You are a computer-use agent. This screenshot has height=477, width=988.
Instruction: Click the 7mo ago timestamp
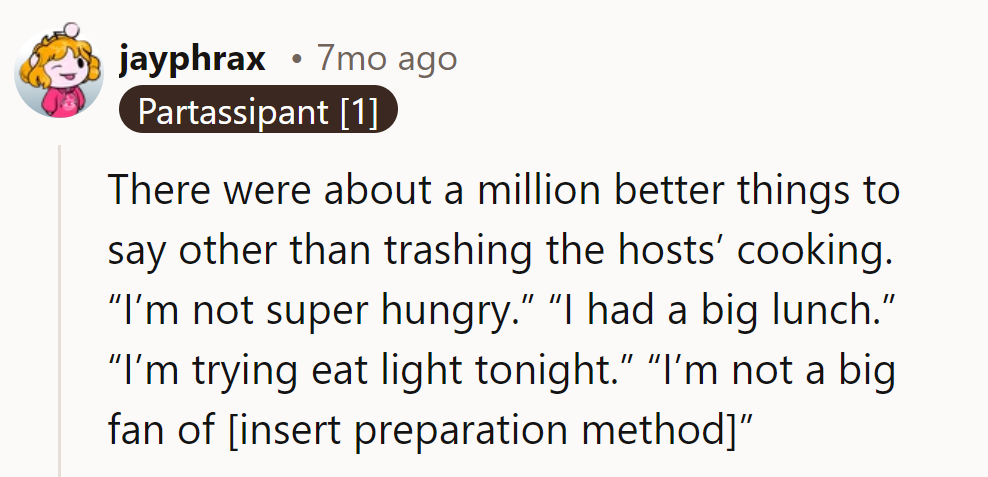tap(386, 59)
